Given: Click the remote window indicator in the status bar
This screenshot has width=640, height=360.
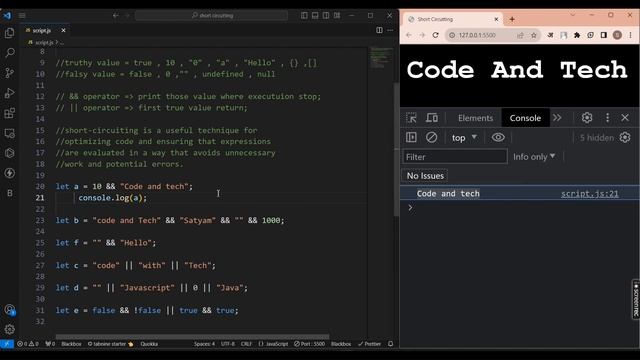Looking at the screenshot, I should click(7, 344).
